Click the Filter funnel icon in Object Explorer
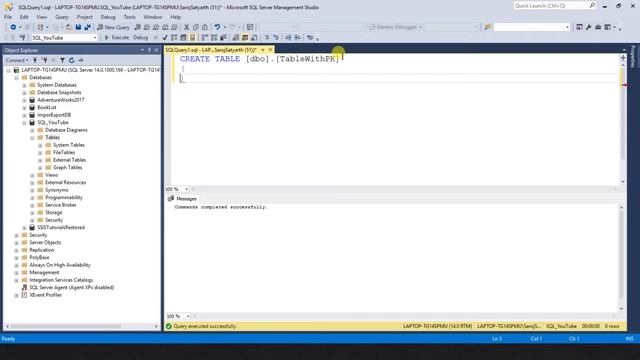This screenshot has width=640, height=360. [62, 60]
